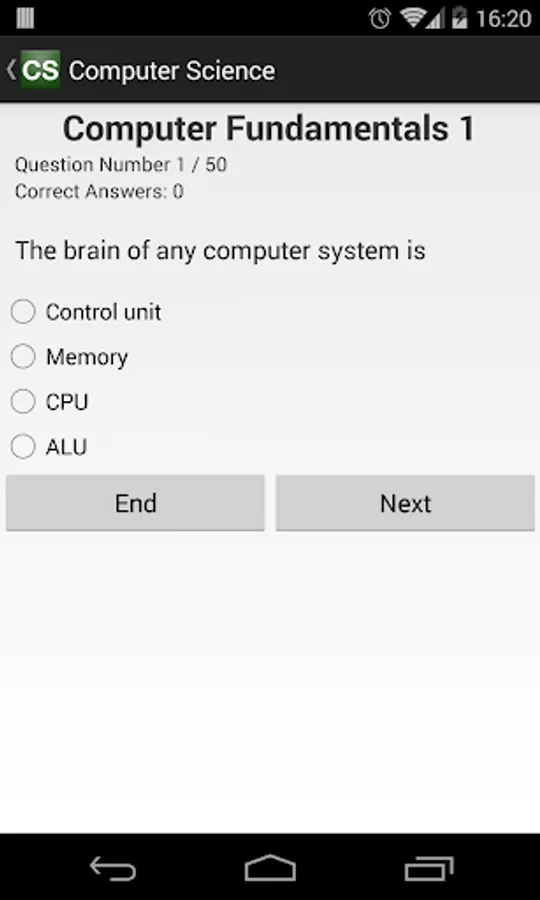This screenshot has width=540, height=900.
Task: Tap the Android home navigation icon
Action: pos(270,868)
